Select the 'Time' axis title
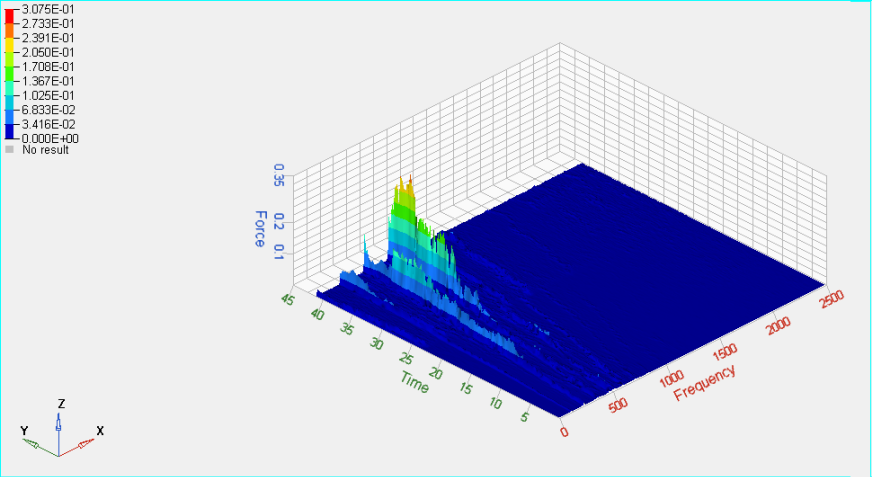 (x=415, y=380)
